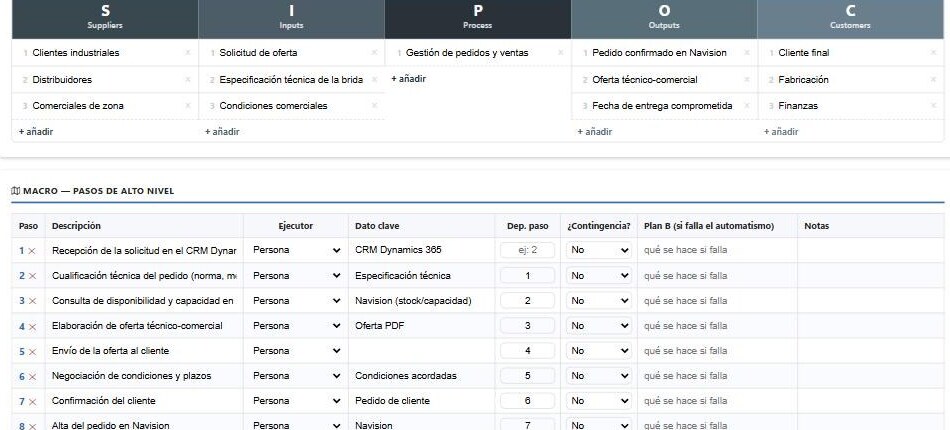Screen dimensions: 950x430
Task: Open Contingencia dropdown for step 7
Action: (x=599, y=400)
